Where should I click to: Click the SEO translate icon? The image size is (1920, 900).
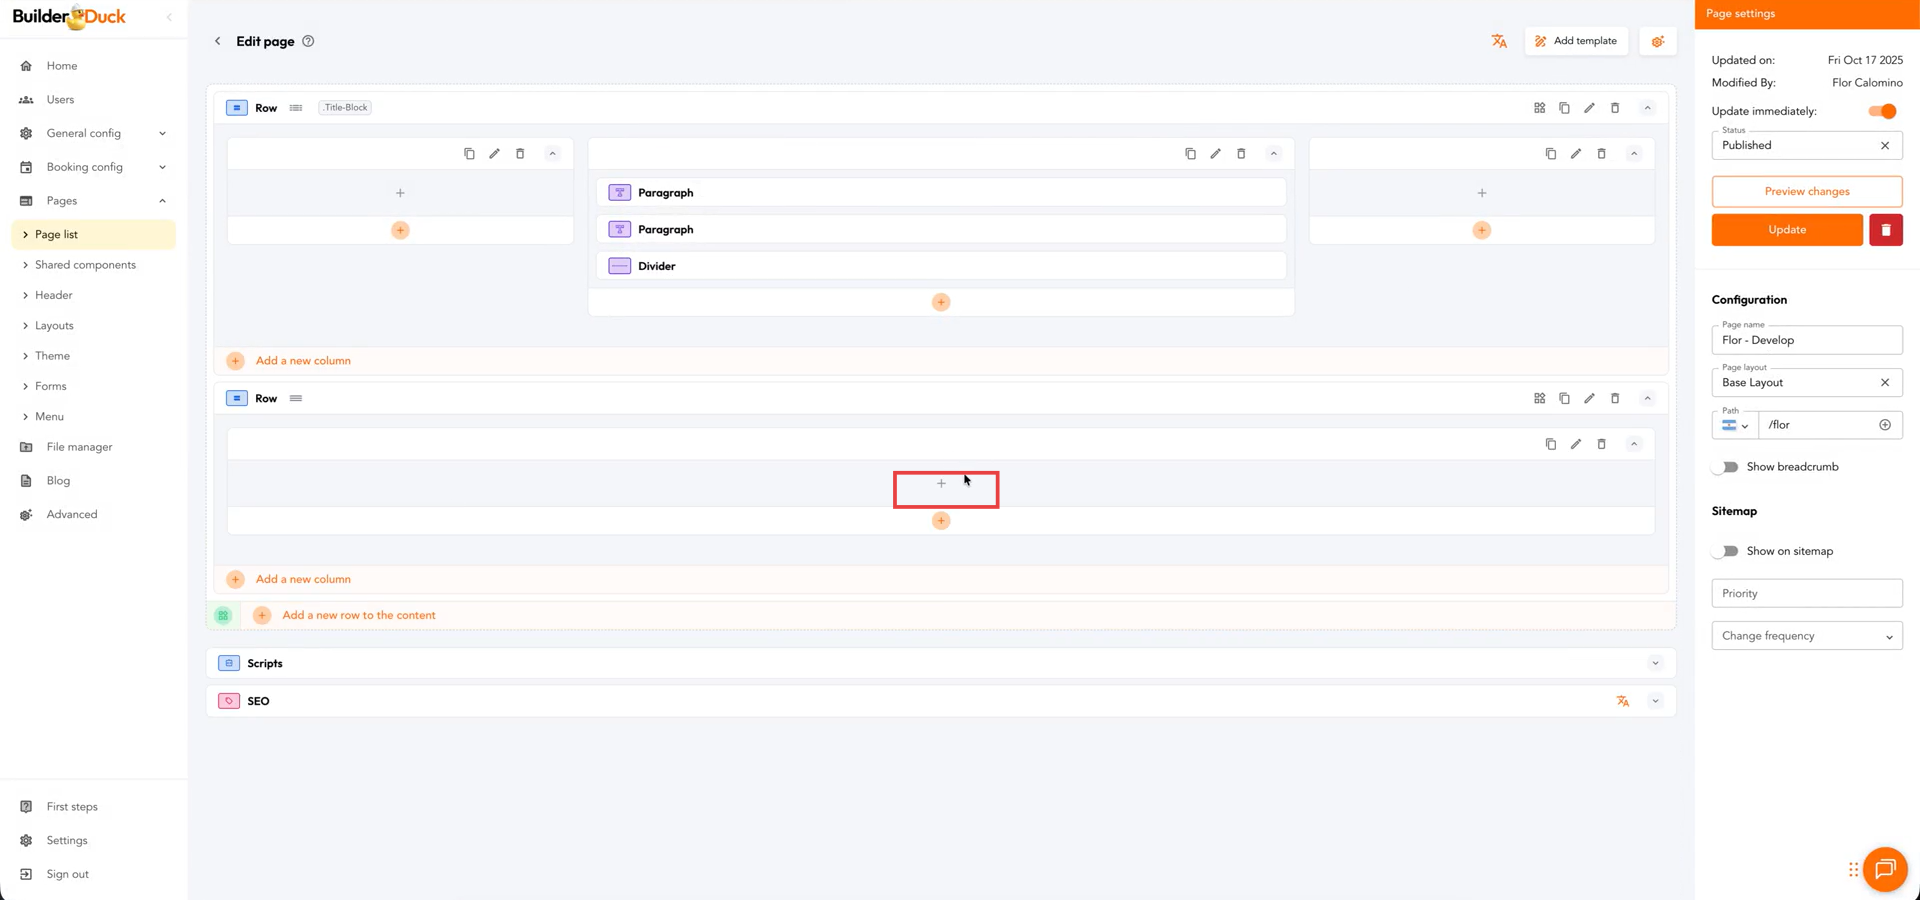(x=1622, y=701)
